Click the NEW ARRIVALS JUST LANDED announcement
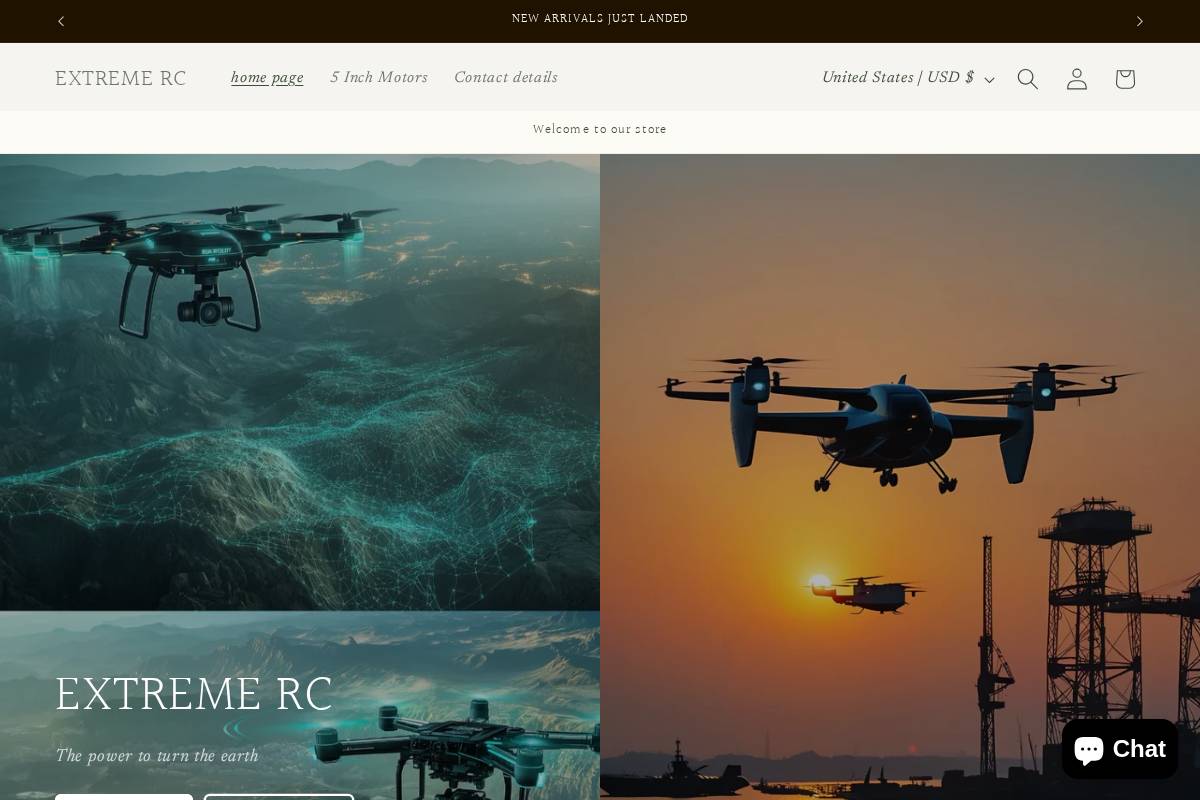The width and height of the screenshot is (1200, 800). point(600,18)
